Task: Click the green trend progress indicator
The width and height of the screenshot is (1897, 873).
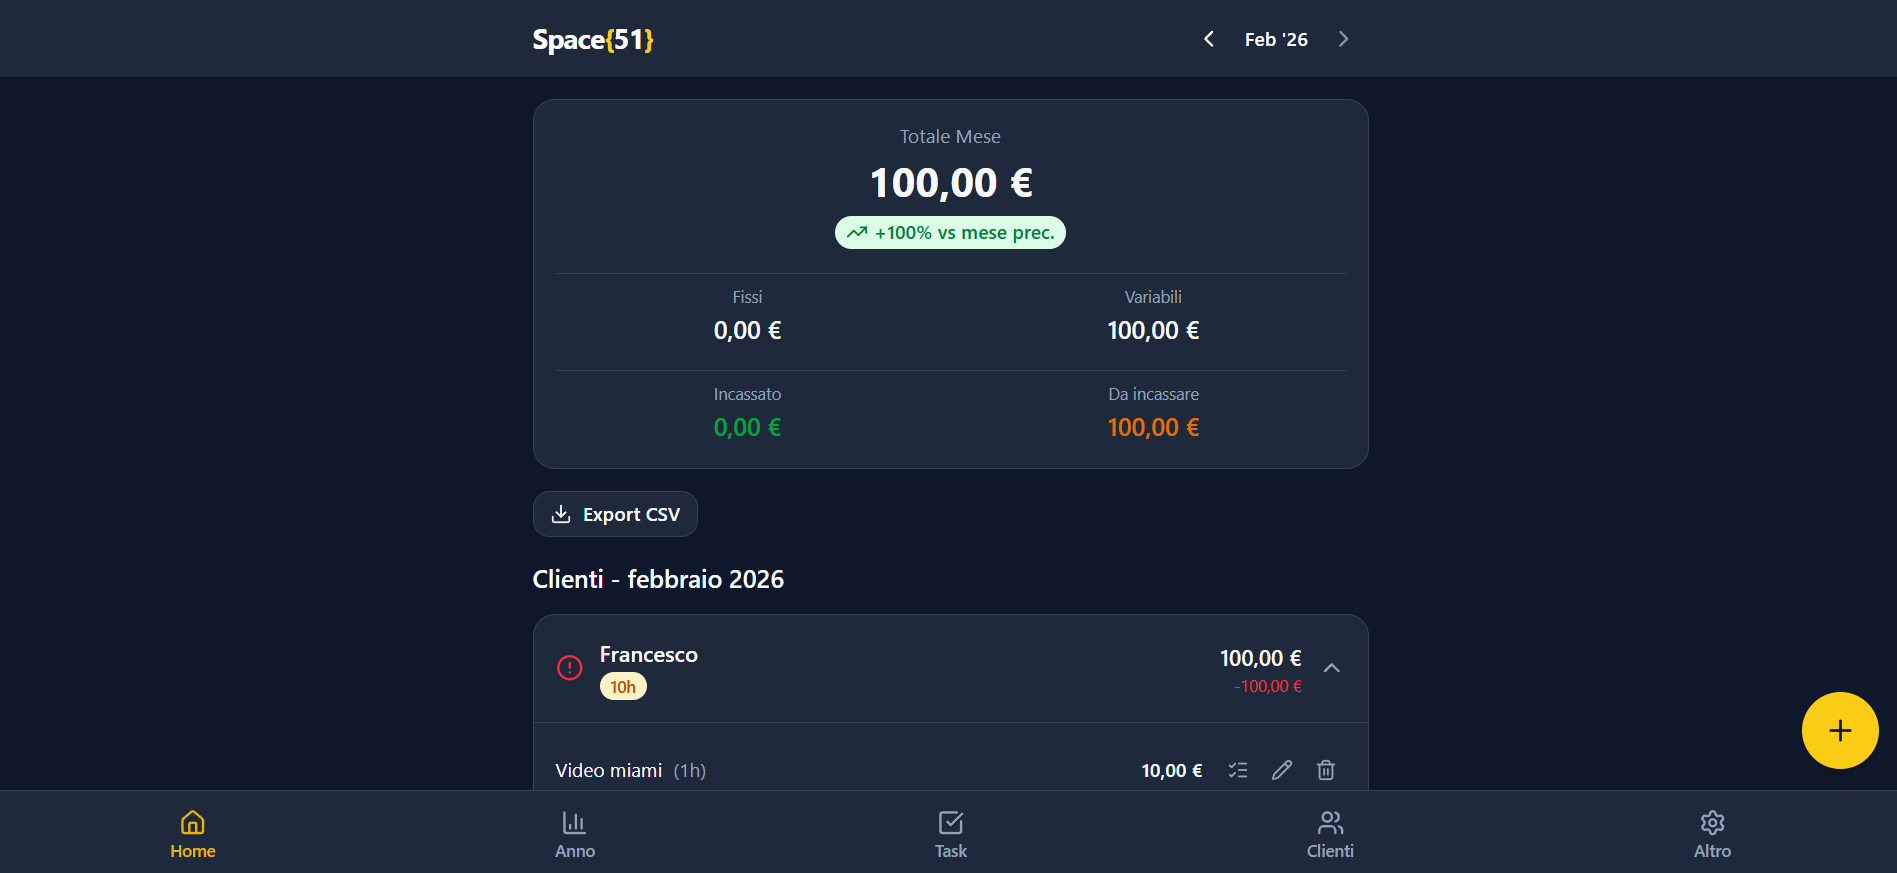Action: 857,232
